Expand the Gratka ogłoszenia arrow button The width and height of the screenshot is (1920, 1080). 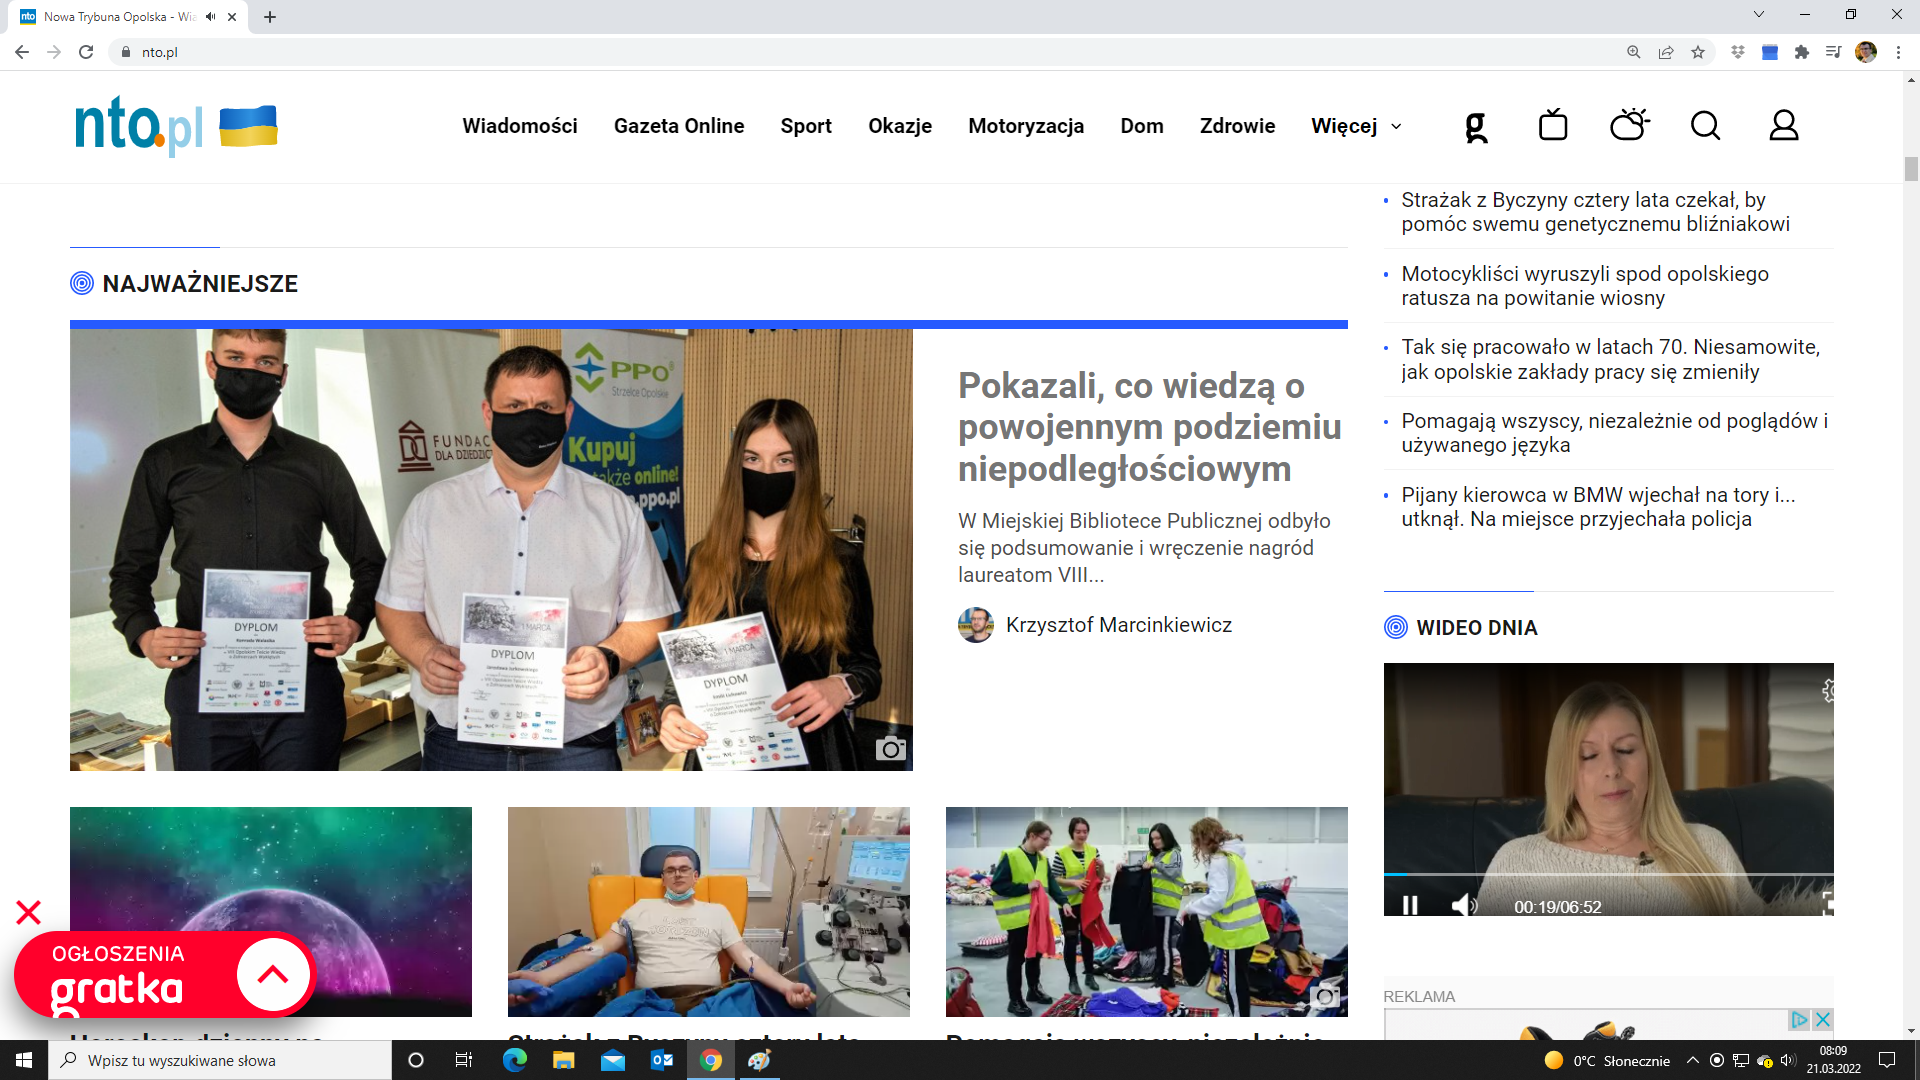click(273, 974)
